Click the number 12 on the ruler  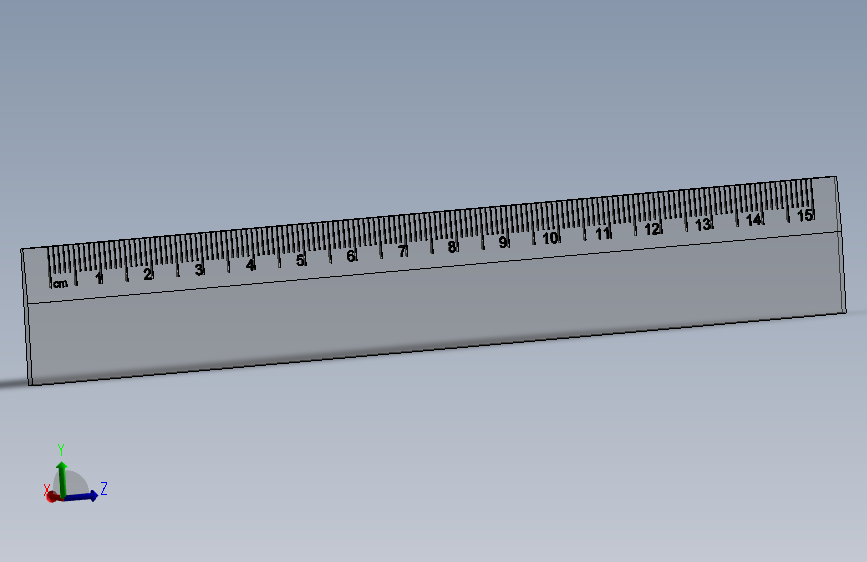click(x=652, y=229)
